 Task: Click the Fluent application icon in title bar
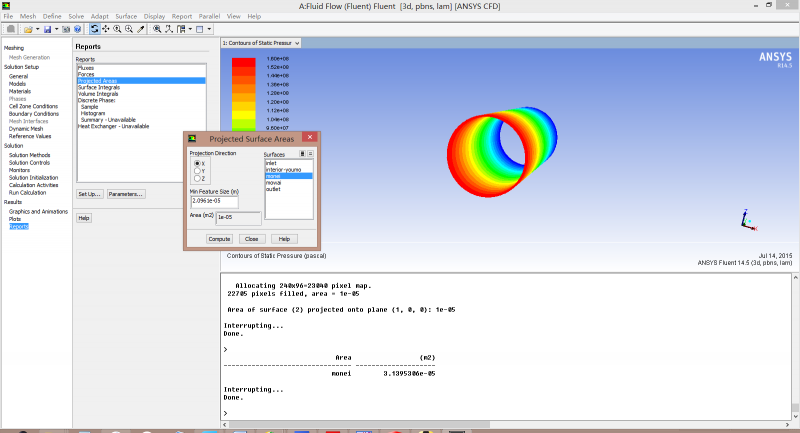[x=6, y=6]
